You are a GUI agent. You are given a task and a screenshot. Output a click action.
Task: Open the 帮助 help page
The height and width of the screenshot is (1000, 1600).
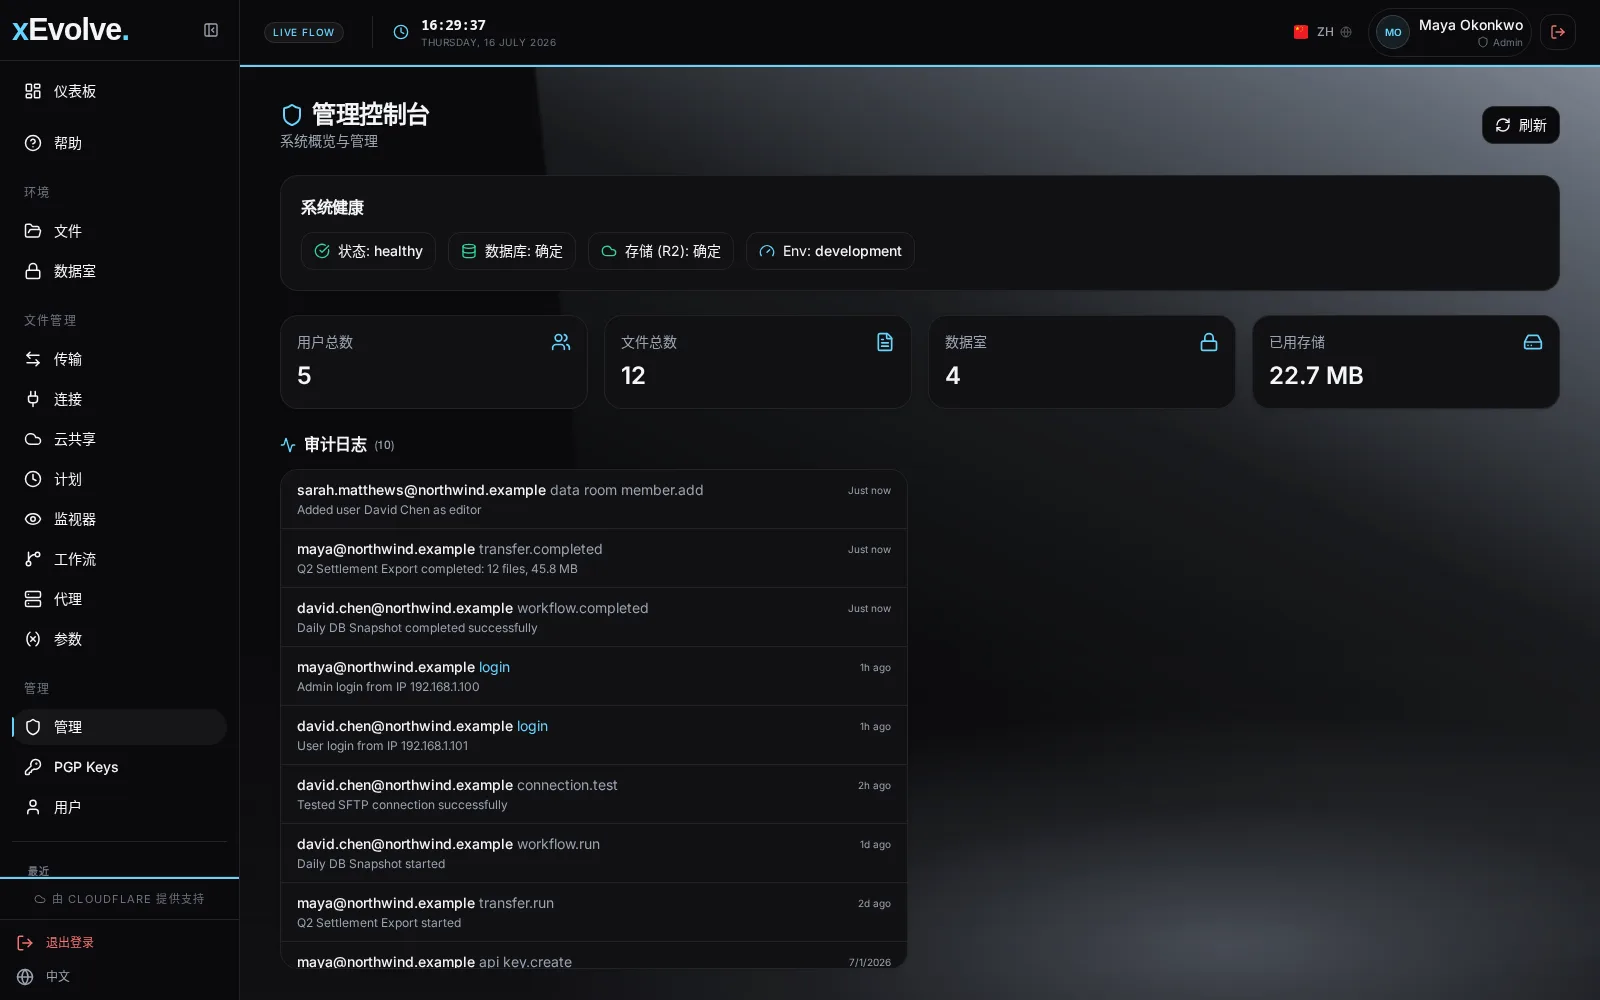[x=120, y=143]
